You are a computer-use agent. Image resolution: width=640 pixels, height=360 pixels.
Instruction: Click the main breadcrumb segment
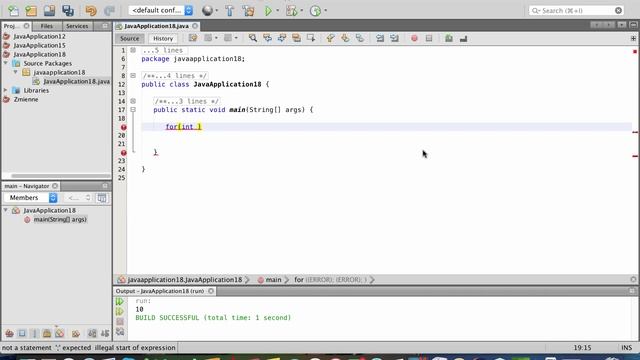tap(273, 280)
